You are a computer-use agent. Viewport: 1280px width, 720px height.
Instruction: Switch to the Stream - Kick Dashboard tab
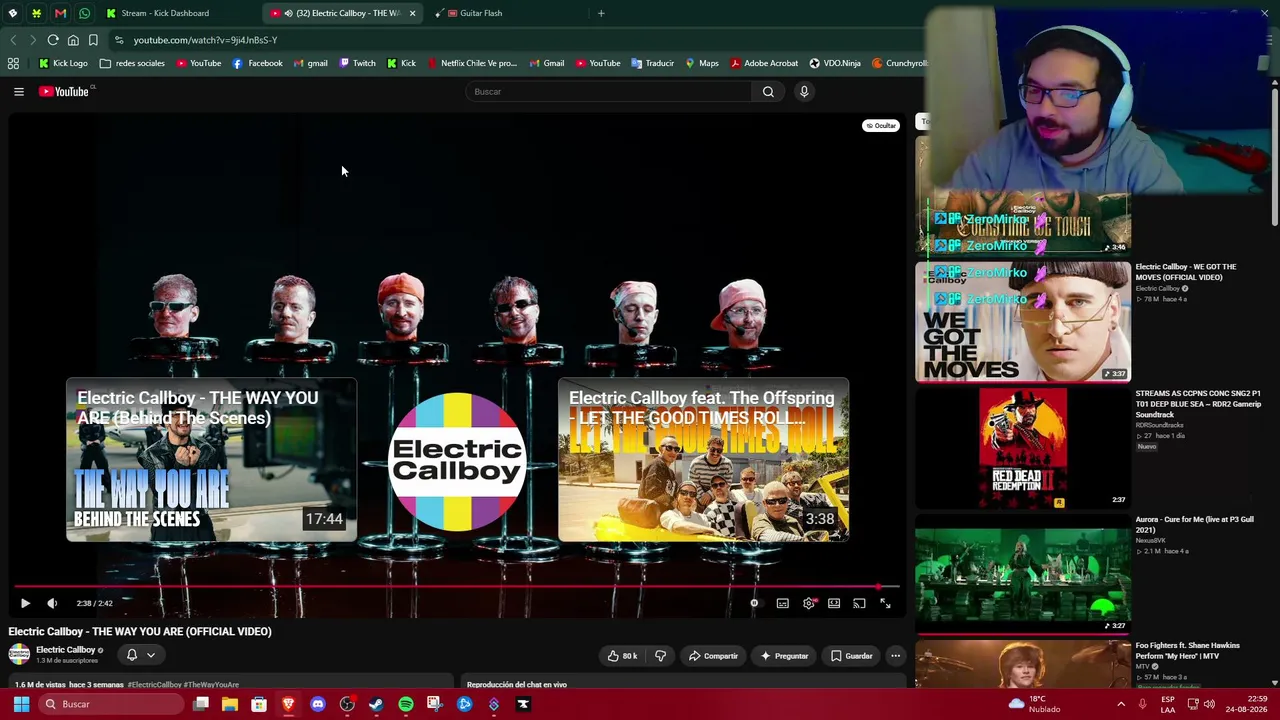[x=165, y=13]
